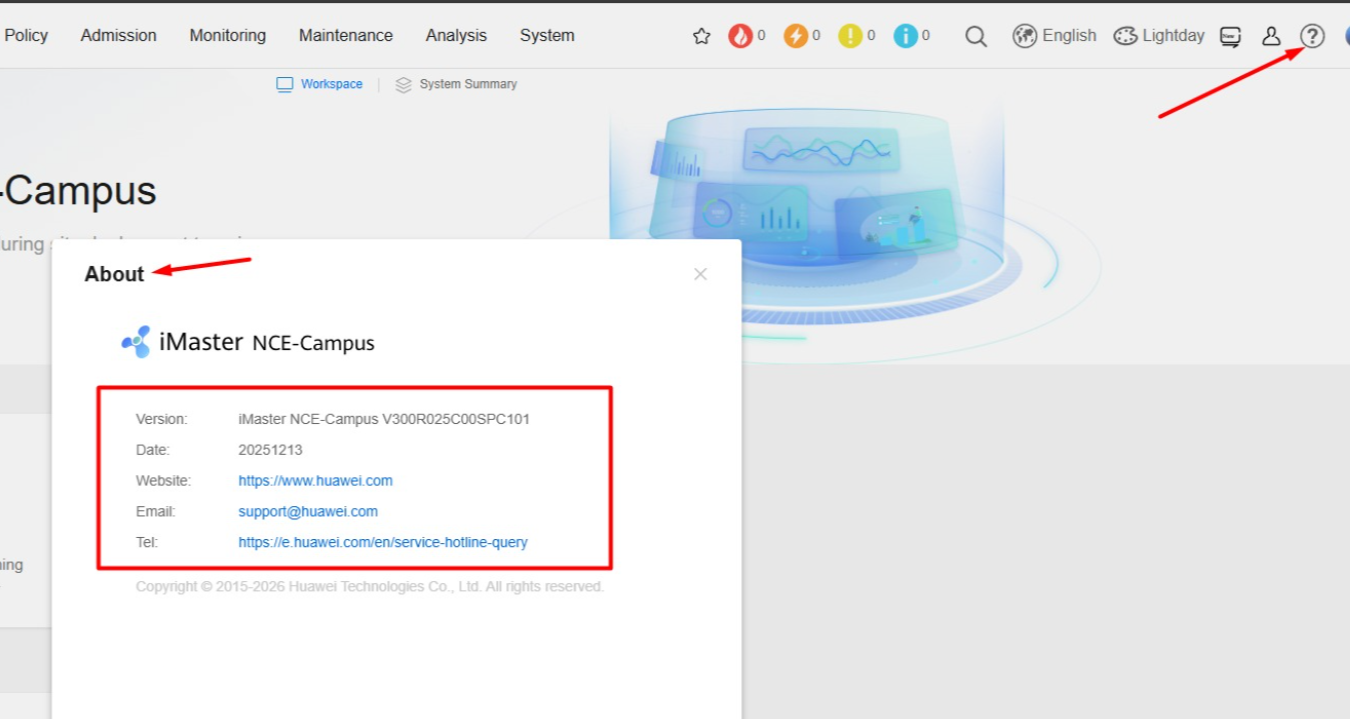Click the About dialog title

tap(114, 274)
